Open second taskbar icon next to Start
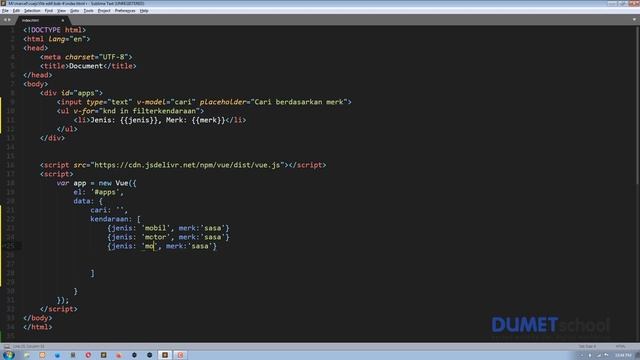Image resolution: width=640 pixels, height=360 pixels. coord(27,355)
